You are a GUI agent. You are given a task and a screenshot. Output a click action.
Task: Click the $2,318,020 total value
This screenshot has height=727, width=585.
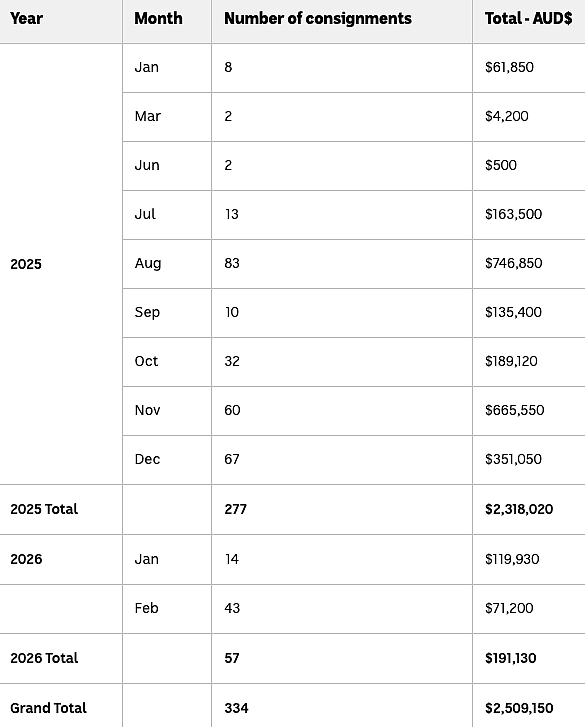pos(519,509)
